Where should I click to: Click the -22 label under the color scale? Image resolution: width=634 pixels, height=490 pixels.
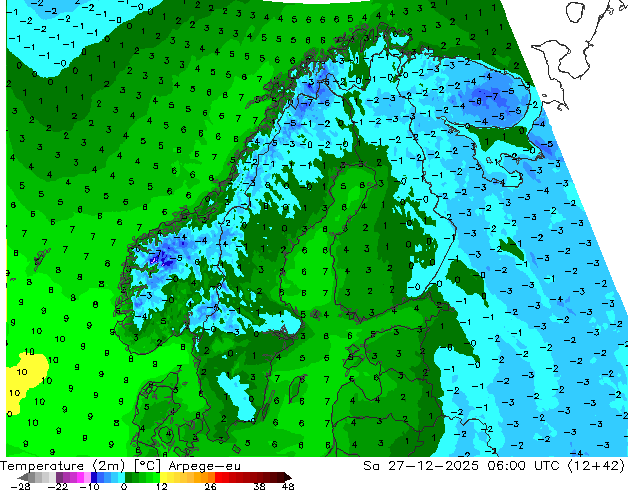click(x=58, y=486)
